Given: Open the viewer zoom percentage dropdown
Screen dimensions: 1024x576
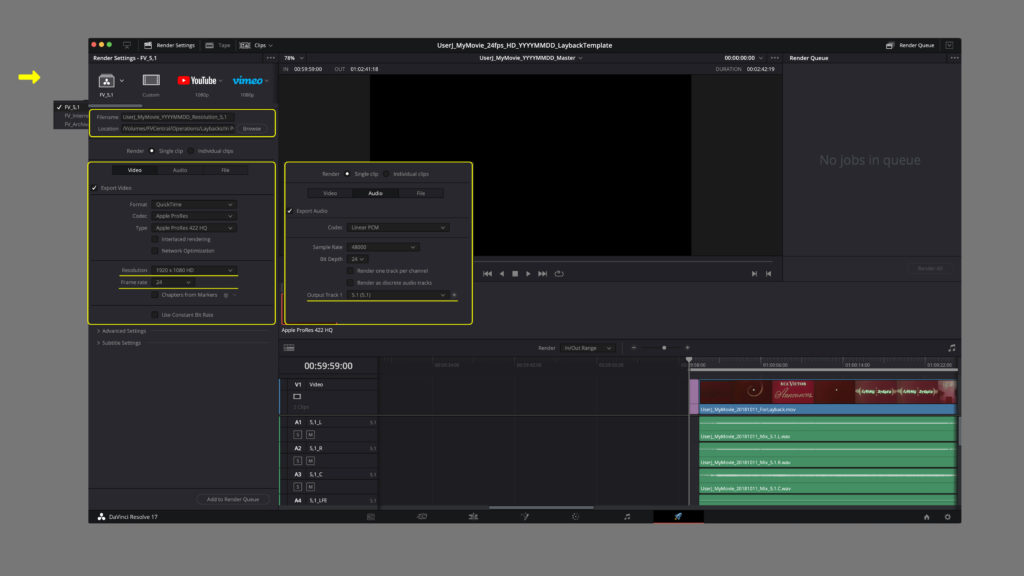Looking at the screenshot, I should tap(293, 58).
